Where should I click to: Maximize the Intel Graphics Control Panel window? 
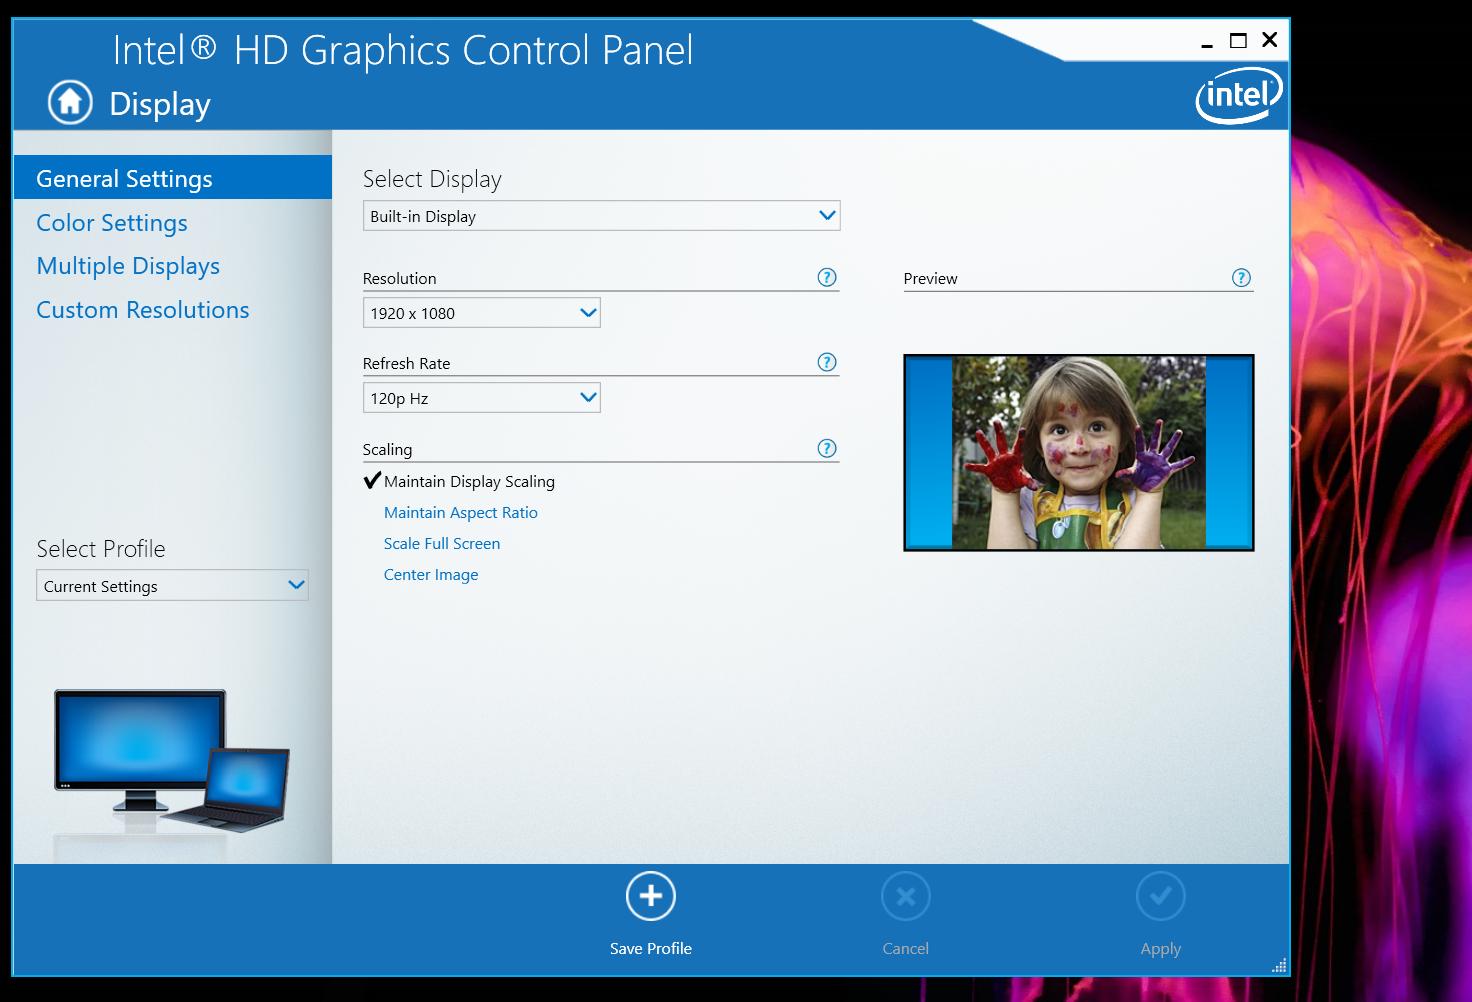[1238, 41]
